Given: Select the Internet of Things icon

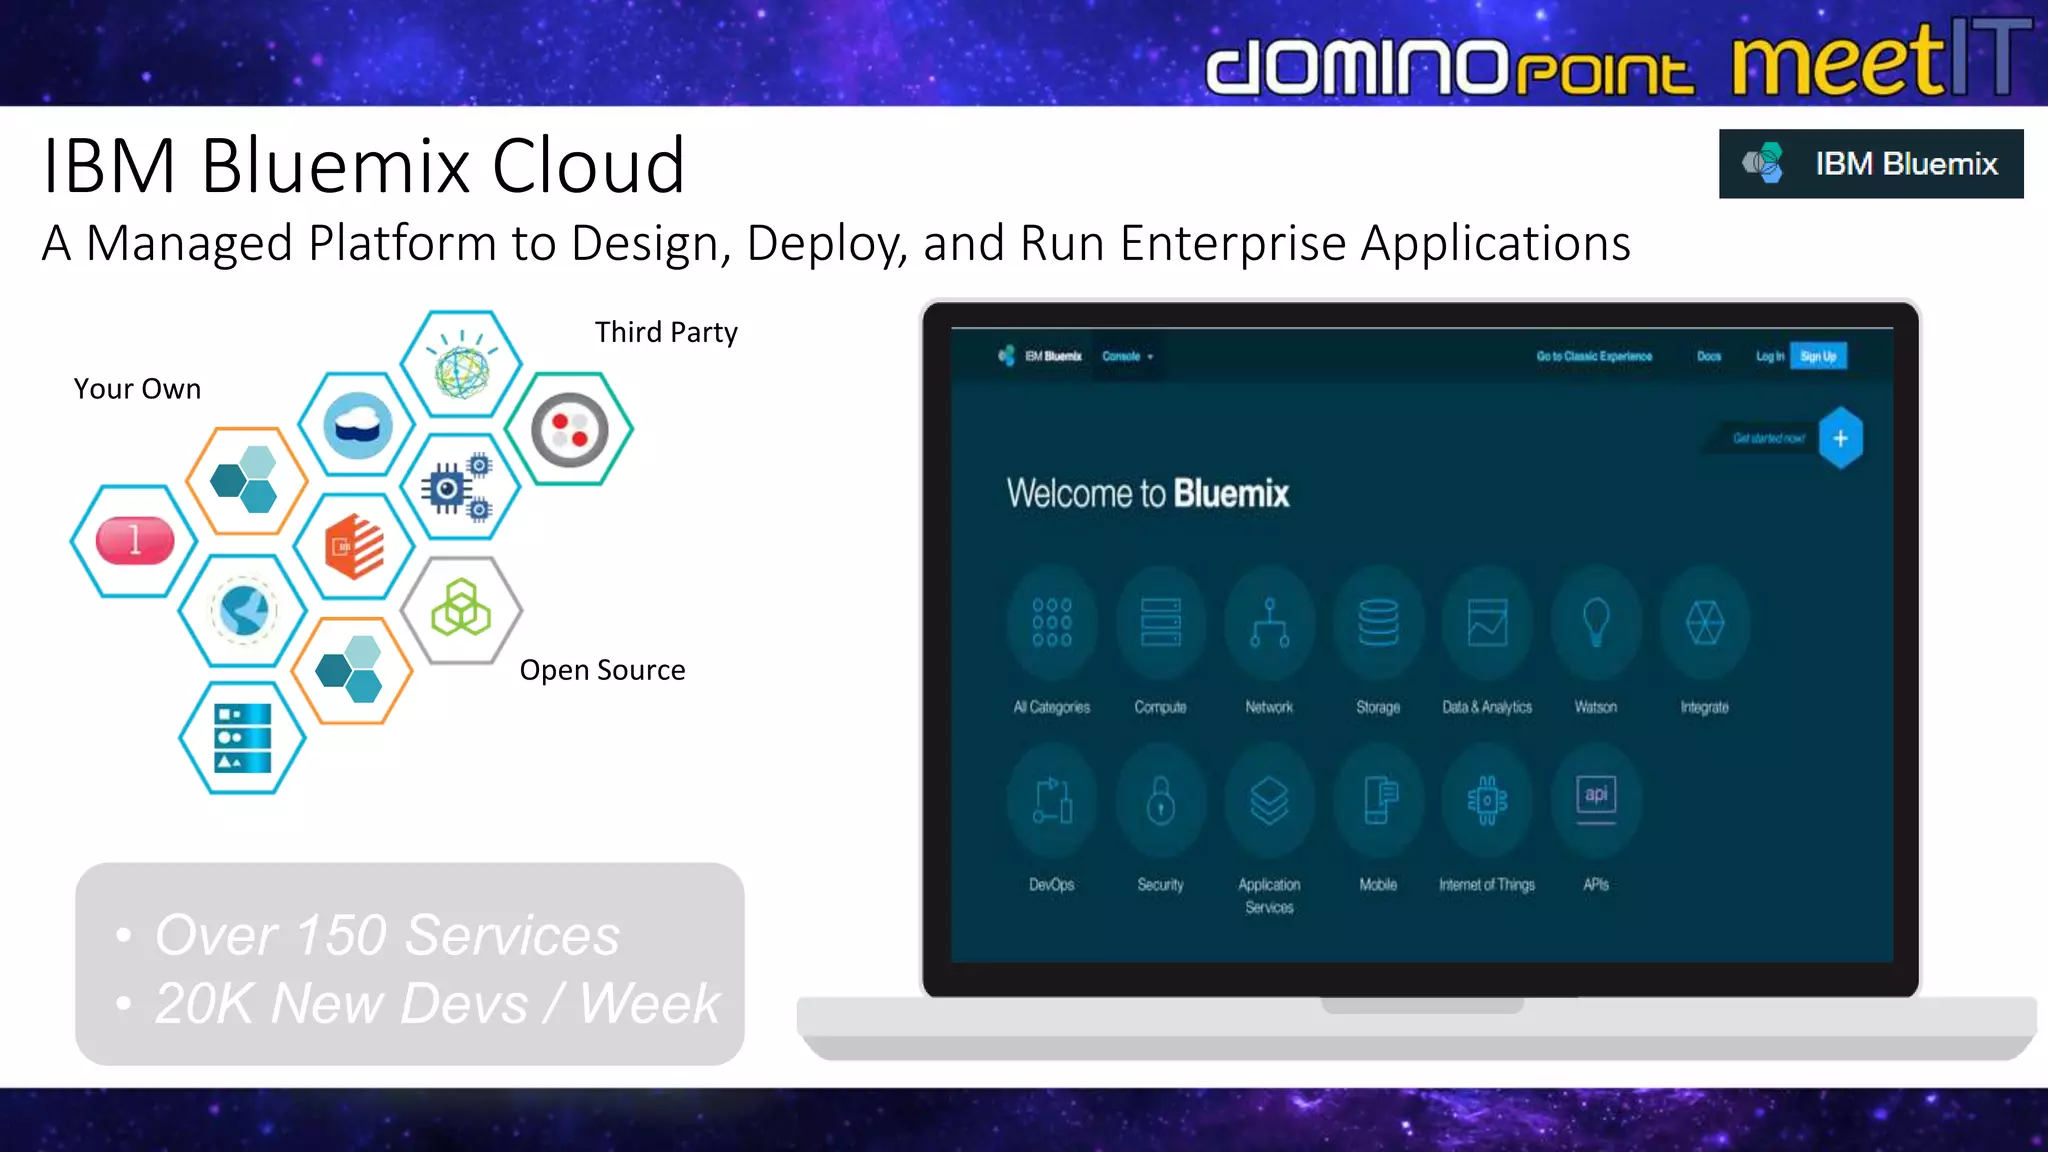Looking at the screenshot, I should (x=1487, y=800).
